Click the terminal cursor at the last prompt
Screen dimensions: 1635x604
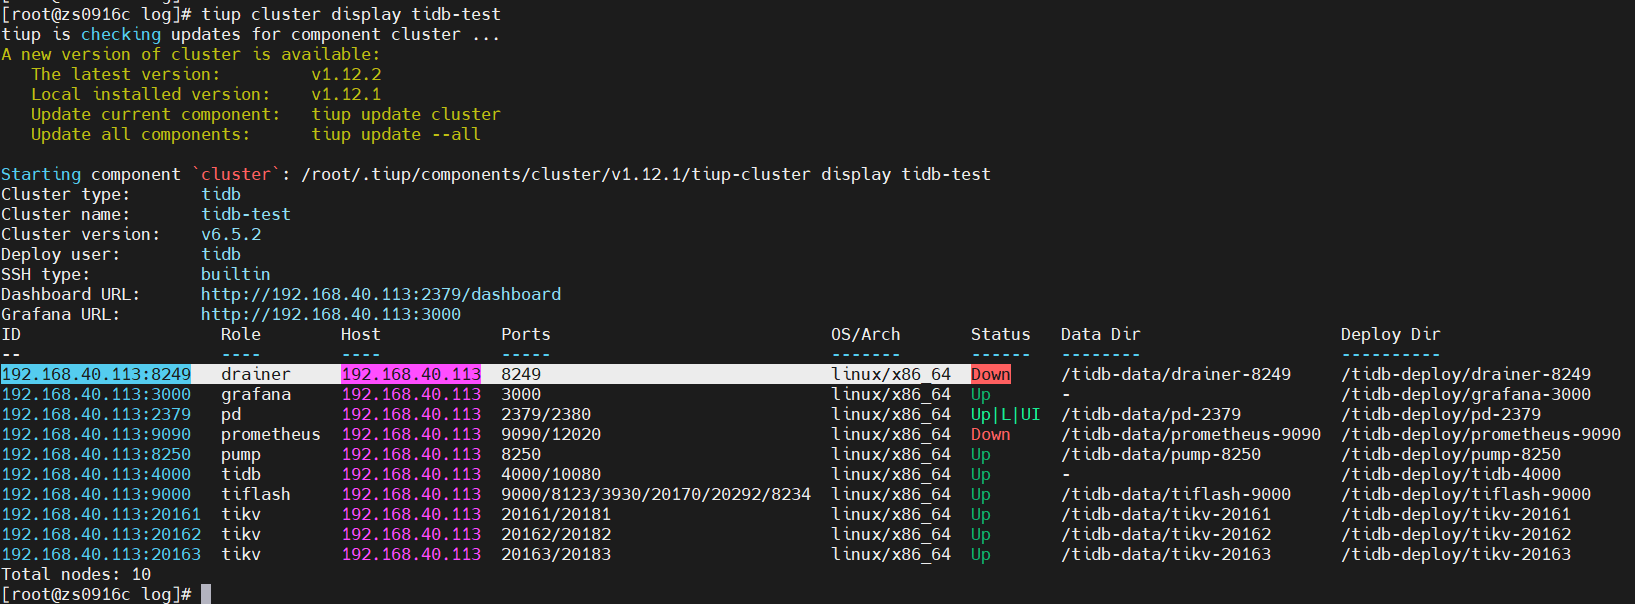point(206,594)
